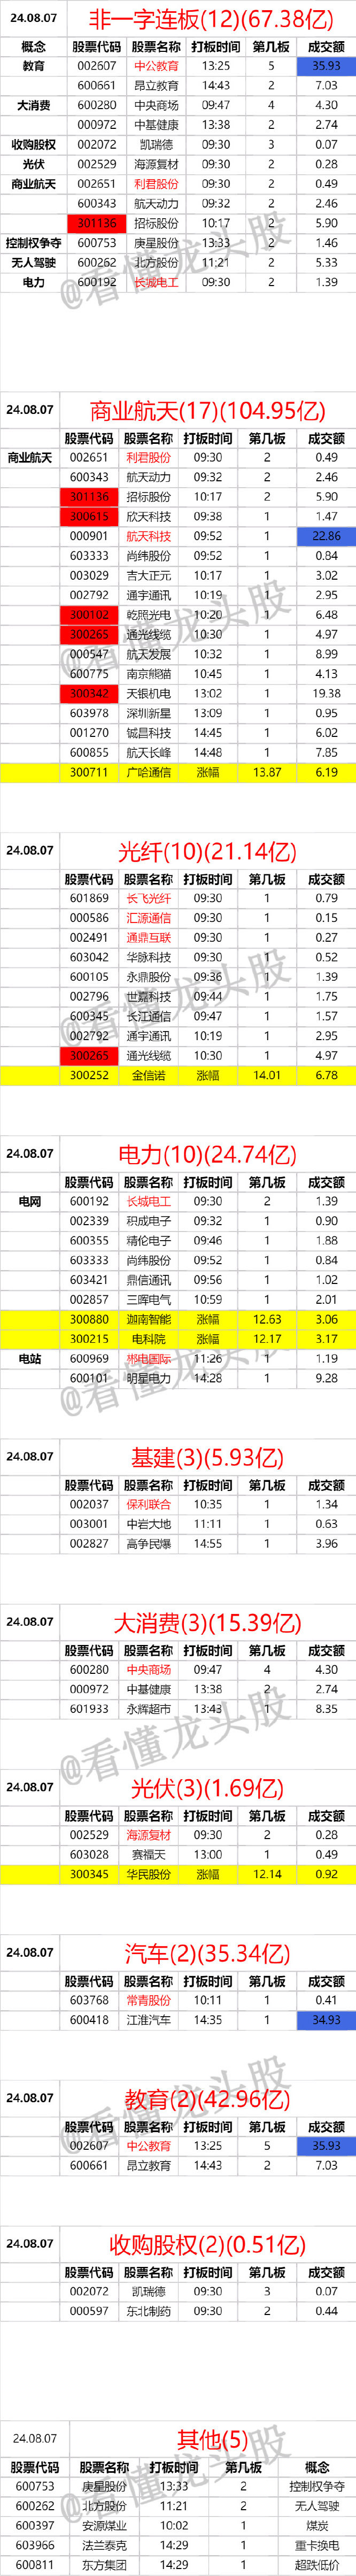Select stock name 铖昌科技
Viewport: 356px width, 2576px height.
148,733
